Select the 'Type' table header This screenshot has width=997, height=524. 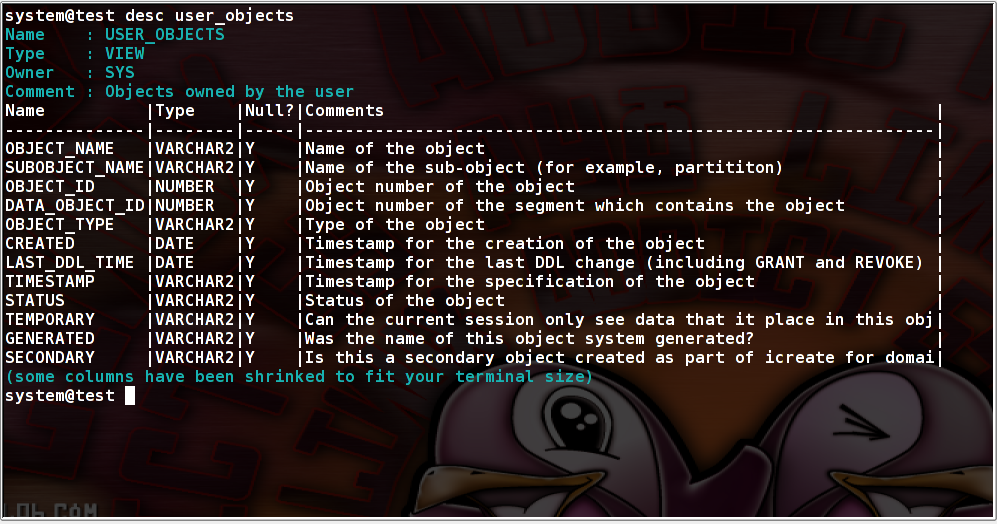pos(175,111)
